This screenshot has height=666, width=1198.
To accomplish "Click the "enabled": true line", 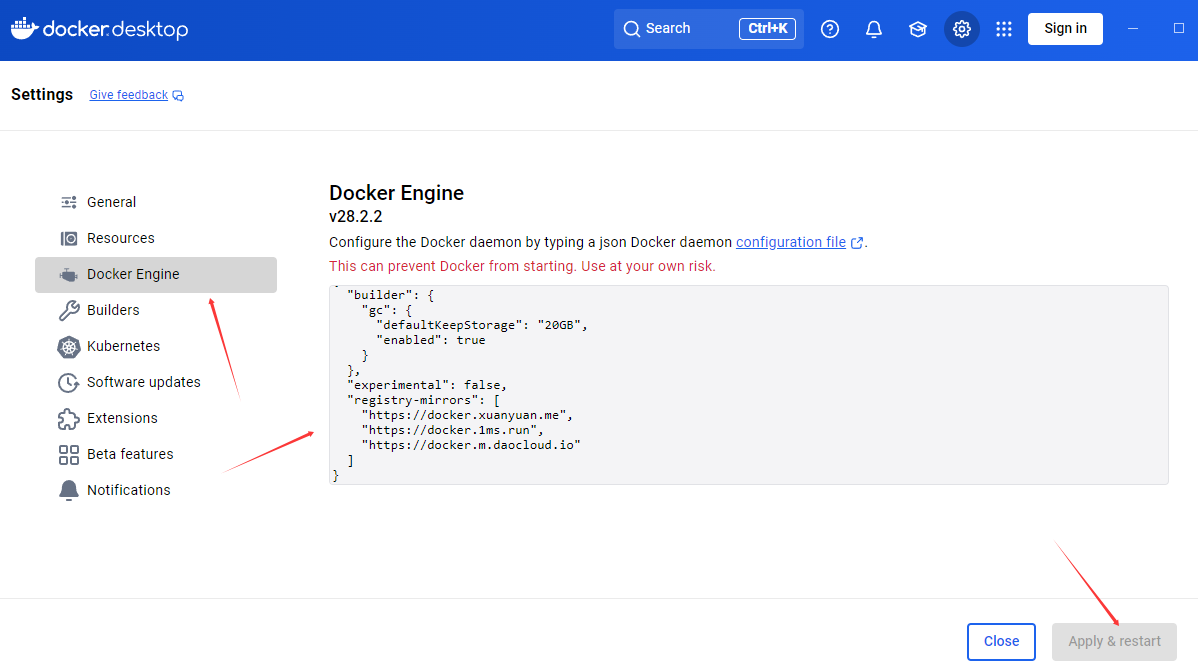I will click(430, 340).
